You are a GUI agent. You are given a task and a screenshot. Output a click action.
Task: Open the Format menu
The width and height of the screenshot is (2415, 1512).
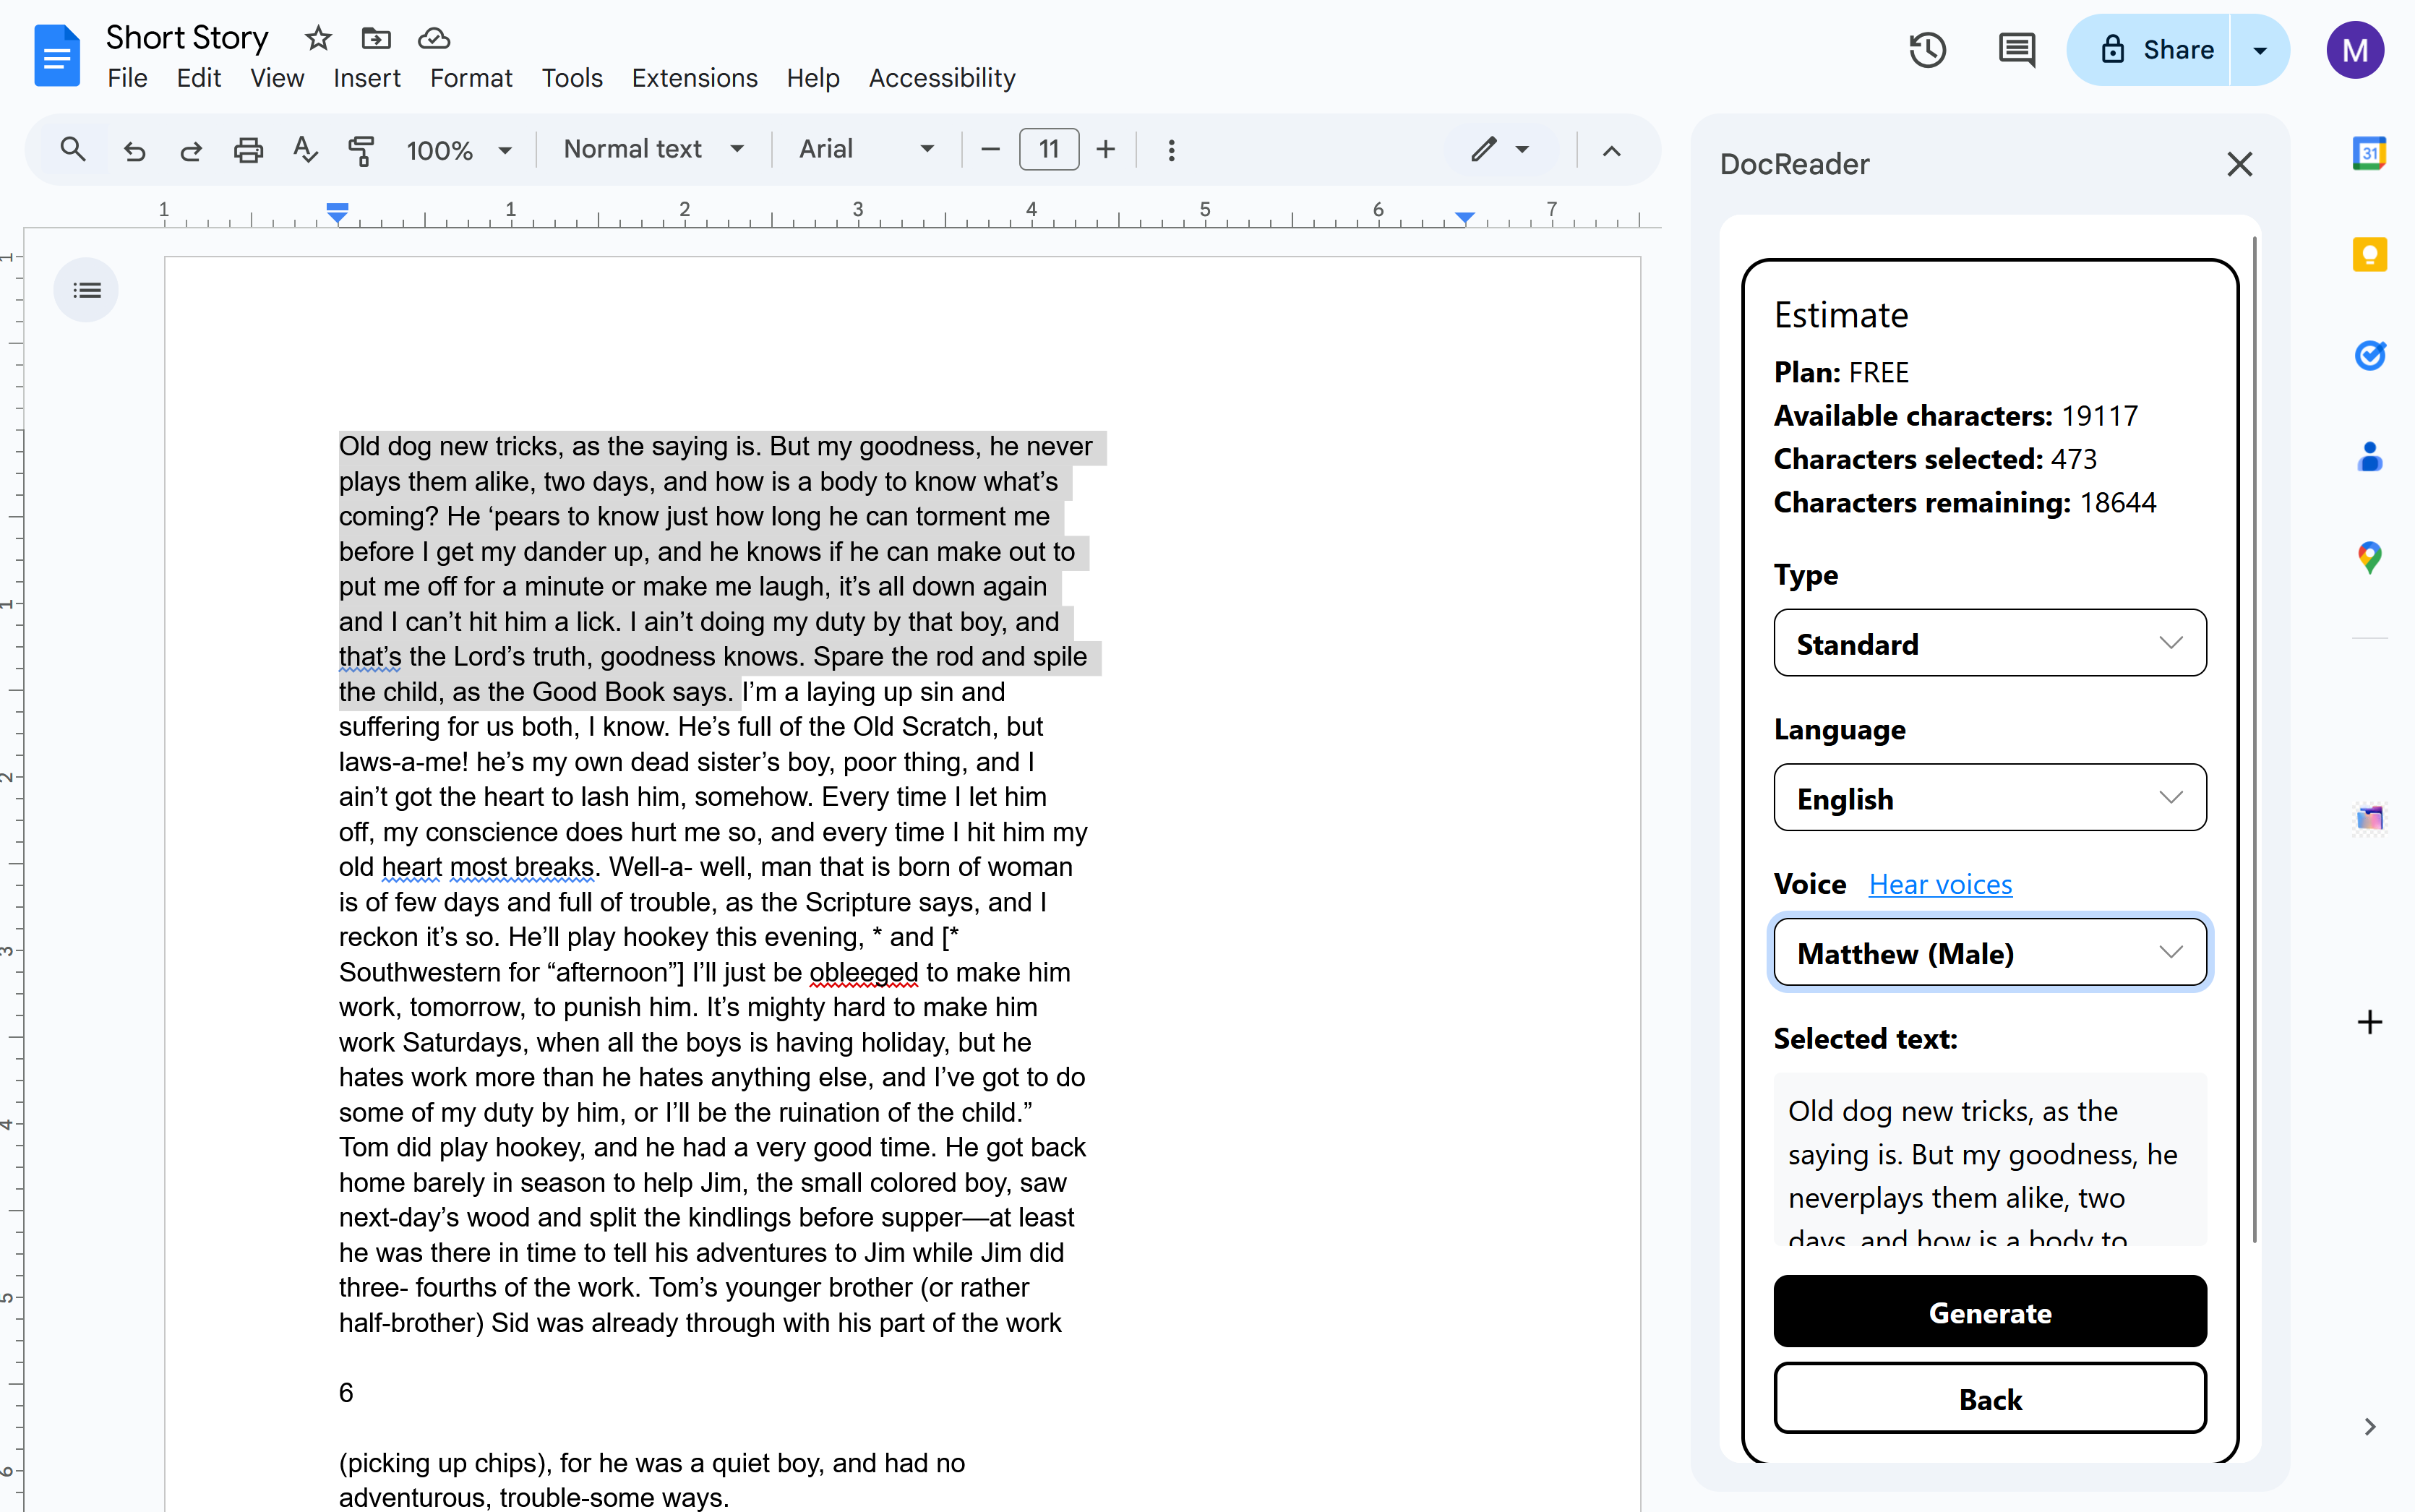point(471,78)
